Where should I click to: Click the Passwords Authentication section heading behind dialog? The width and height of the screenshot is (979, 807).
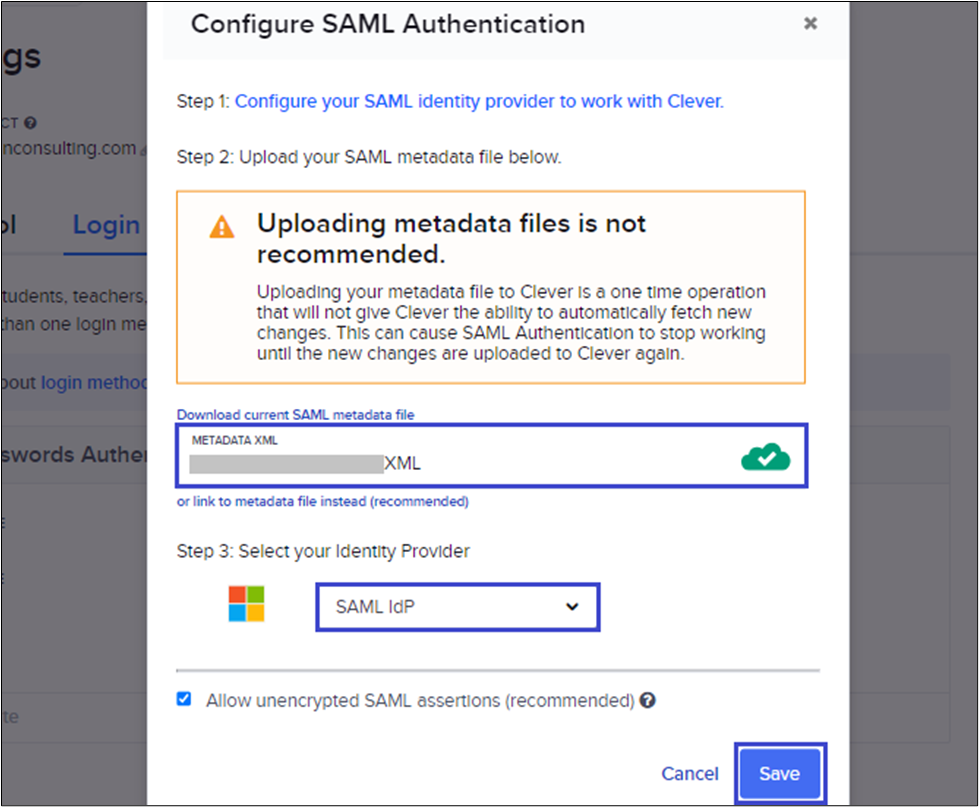pyautogui.click(x=74, y=454)
